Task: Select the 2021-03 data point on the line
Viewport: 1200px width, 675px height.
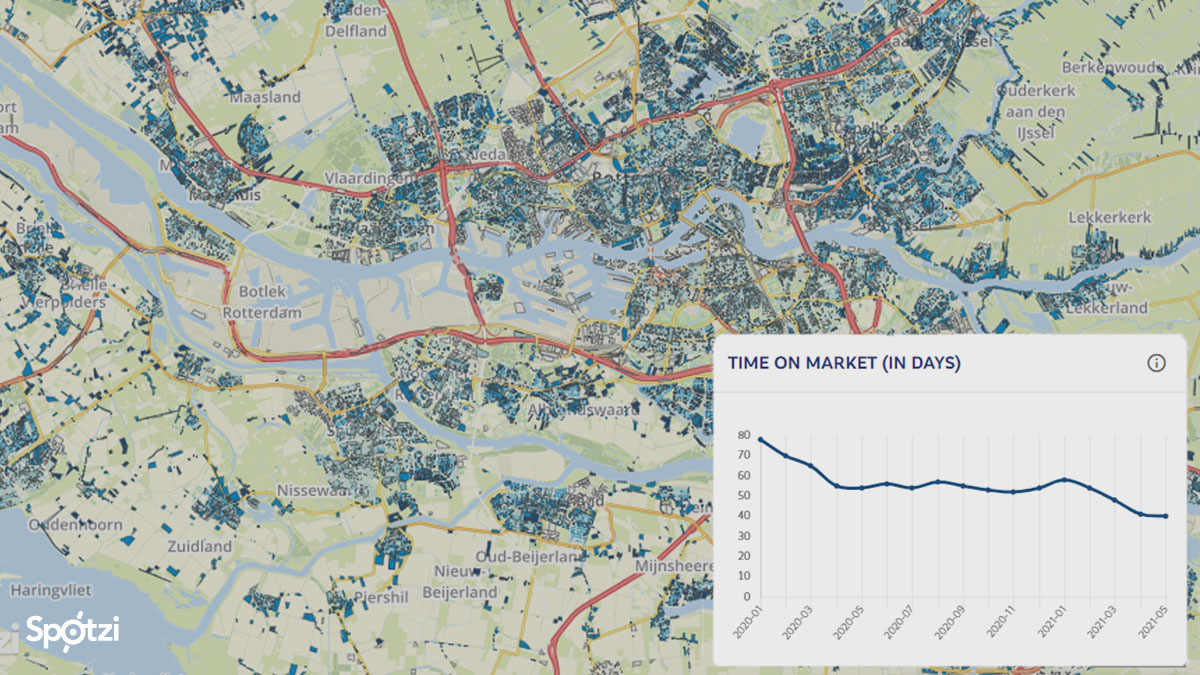Action: pyautogui.click(x=1115, y=500)
